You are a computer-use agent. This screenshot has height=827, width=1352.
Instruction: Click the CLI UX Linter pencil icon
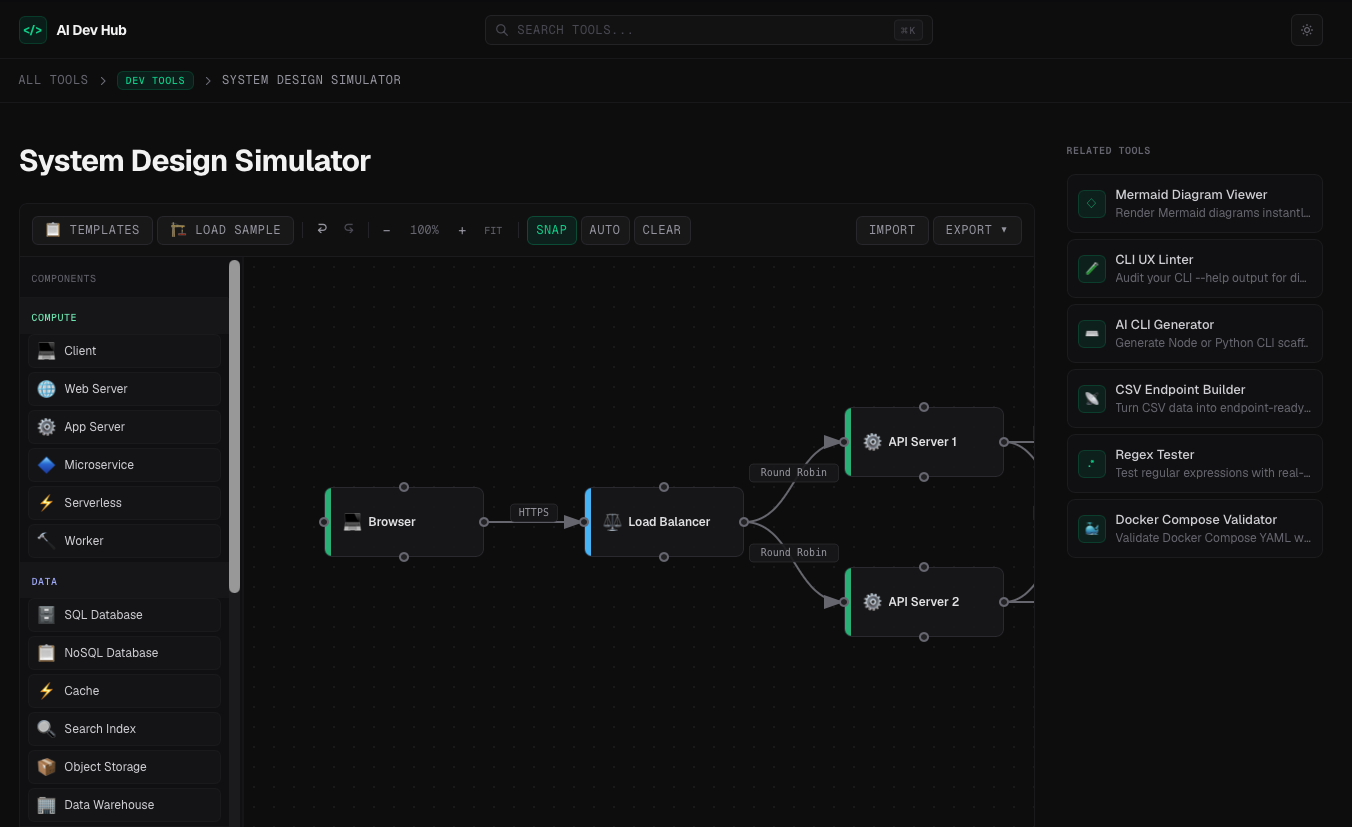1092,269
